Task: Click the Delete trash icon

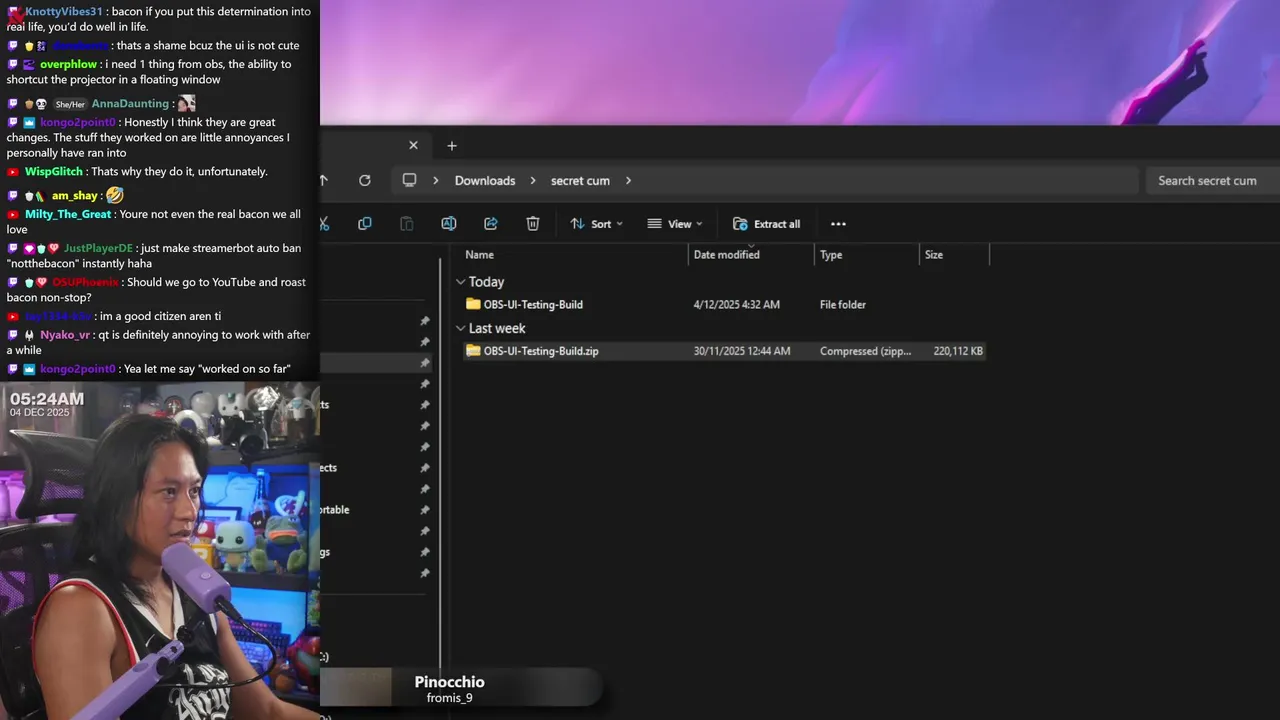Action: click(x=533, y=224)
